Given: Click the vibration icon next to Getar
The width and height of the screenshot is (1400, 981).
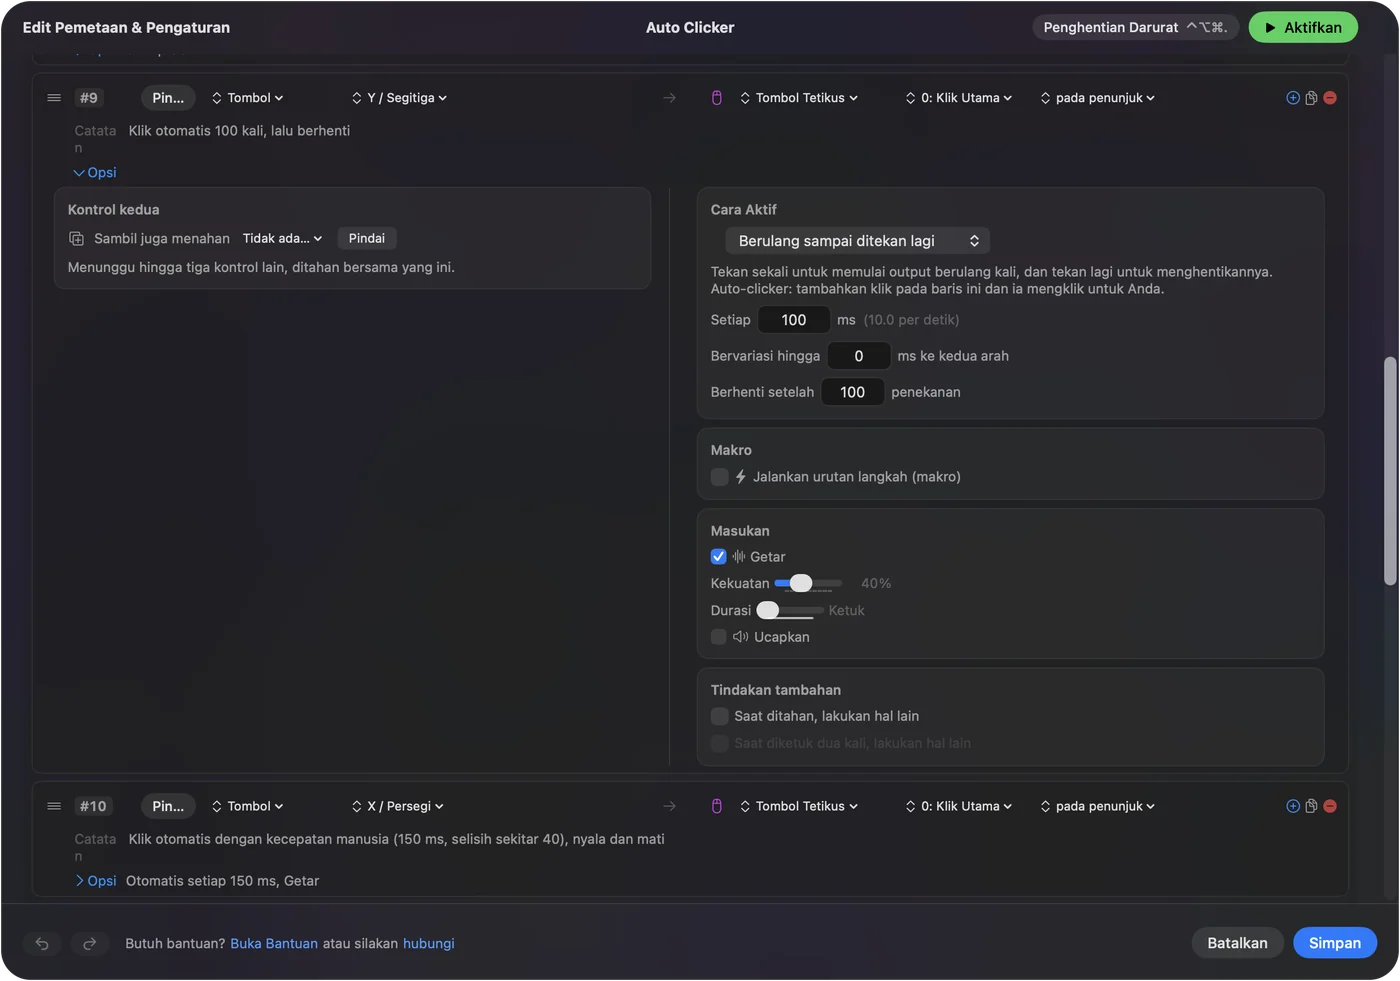Looking at the screenshot, I should coord(739,557).
